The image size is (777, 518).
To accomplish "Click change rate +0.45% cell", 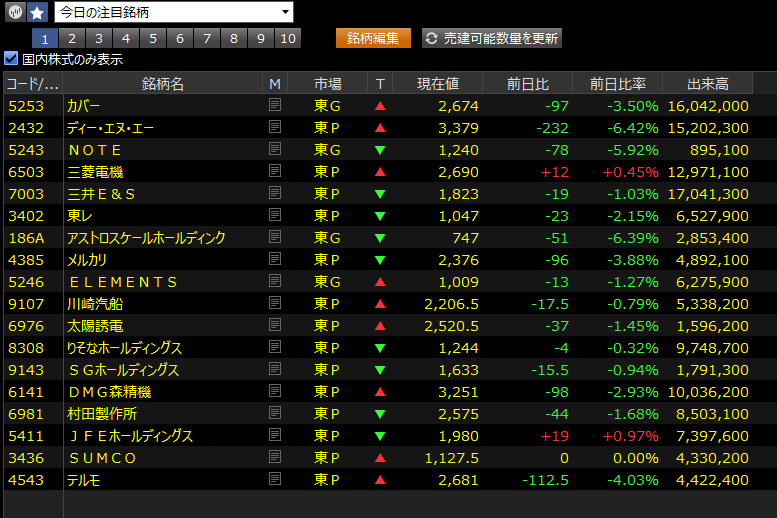I will pos(630,172).
